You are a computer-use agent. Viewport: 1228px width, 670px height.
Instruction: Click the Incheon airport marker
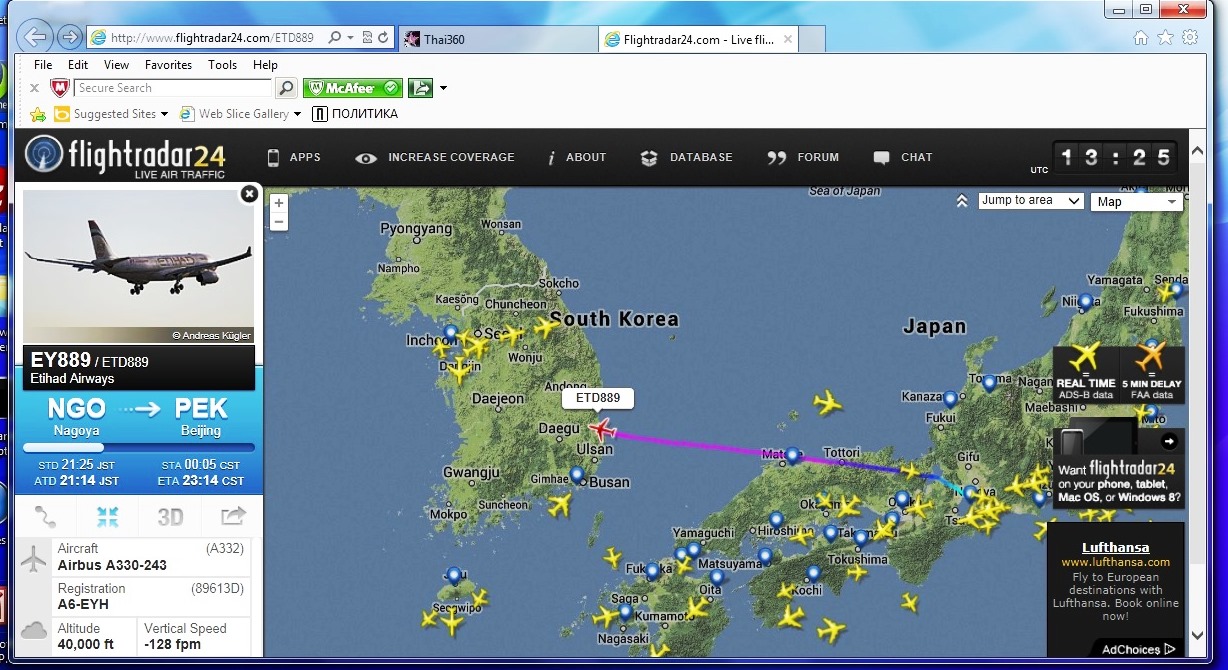coord(451,333)
